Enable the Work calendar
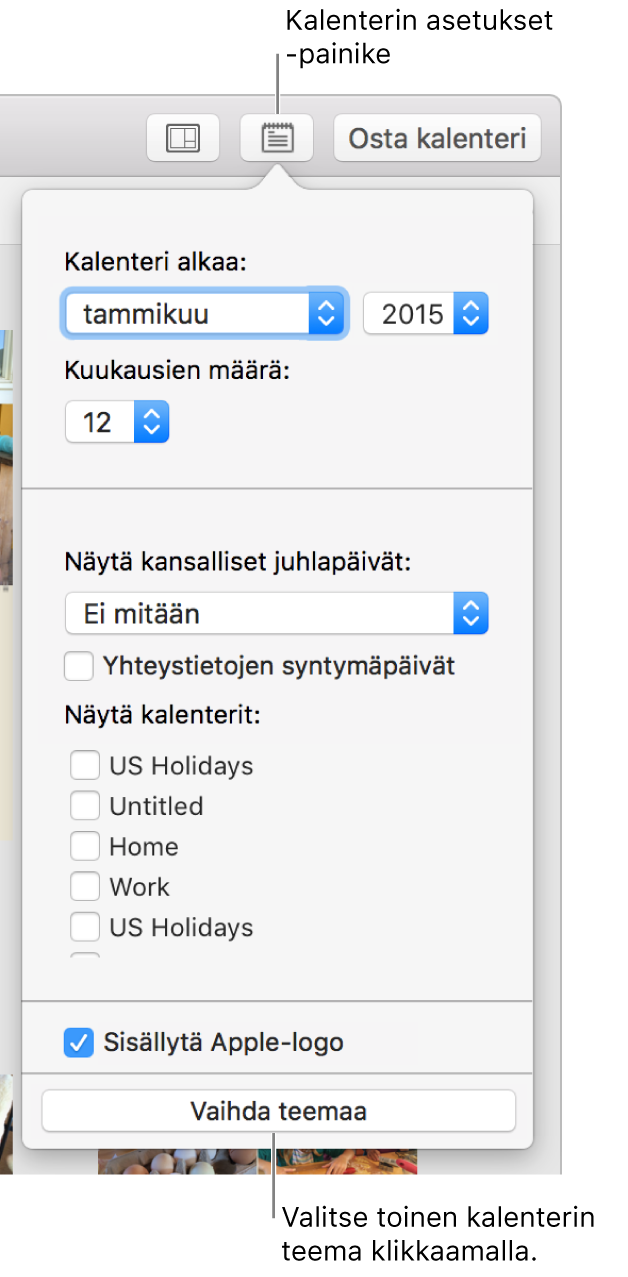Screen dimensions: 628x1277 tap(85, 886)
